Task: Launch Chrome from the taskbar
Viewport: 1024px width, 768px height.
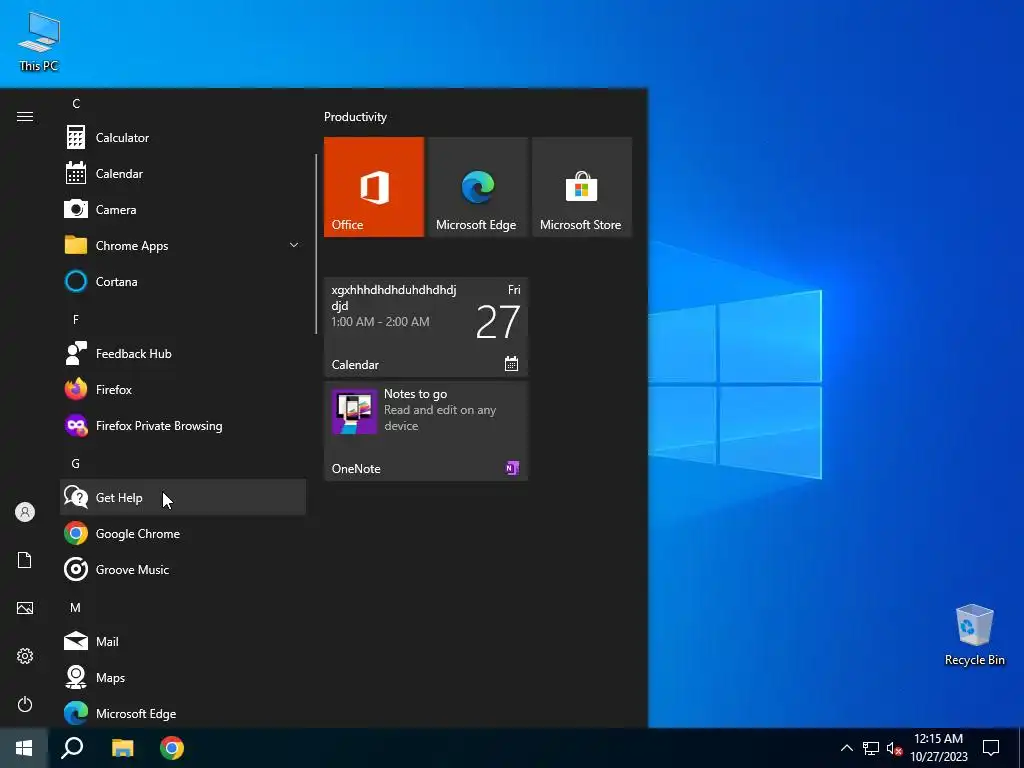Action: pyautogui.click(x=172, y=748)
